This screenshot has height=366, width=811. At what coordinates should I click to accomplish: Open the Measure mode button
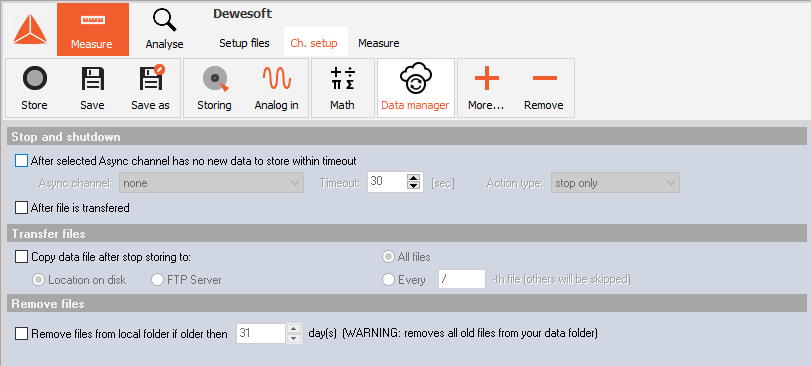click(93, 29)
